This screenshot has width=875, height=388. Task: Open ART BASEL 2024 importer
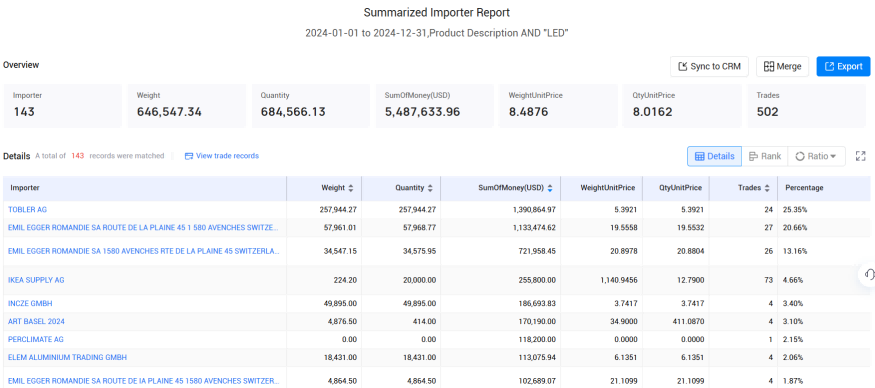(36, 322)
